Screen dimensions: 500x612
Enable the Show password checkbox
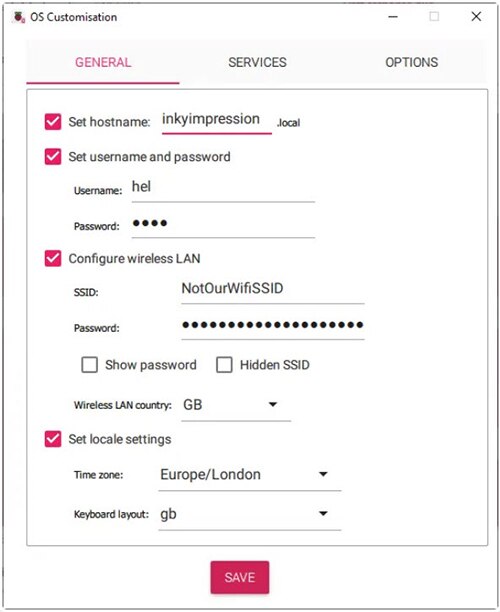pos(89,365)
